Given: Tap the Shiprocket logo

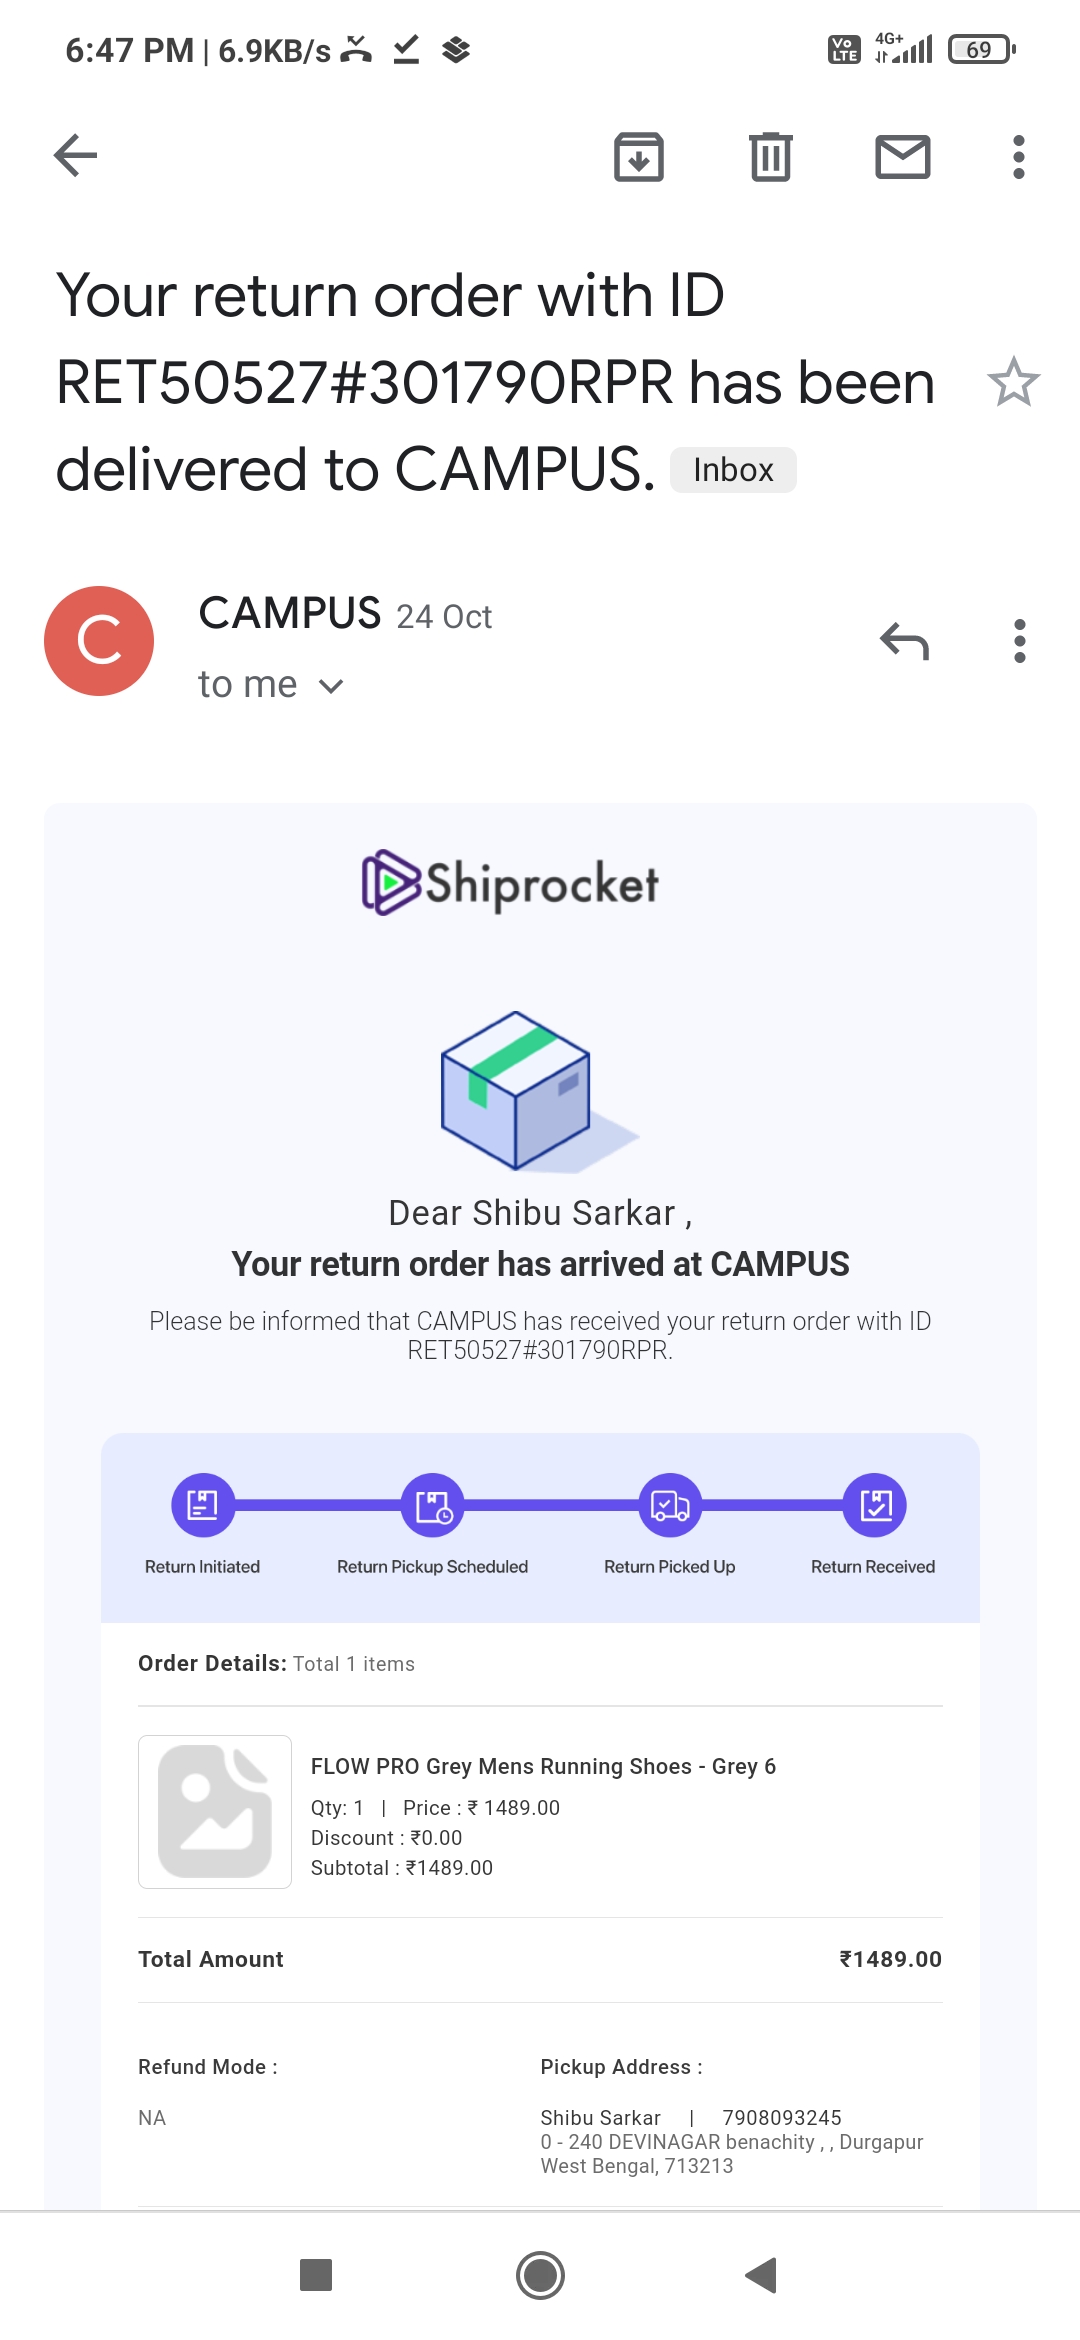Looking at the screenshot, I should [510, 883].
